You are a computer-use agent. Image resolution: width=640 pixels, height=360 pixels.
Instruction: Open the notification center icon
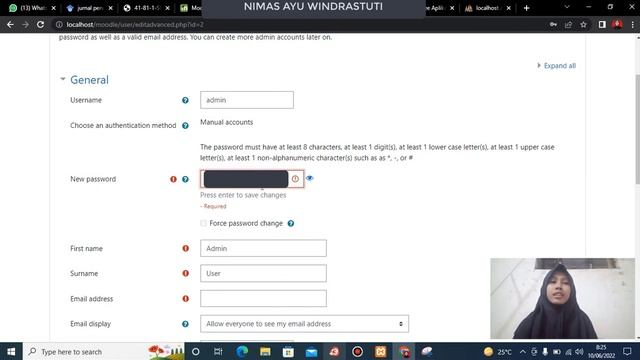pos(627,351)
